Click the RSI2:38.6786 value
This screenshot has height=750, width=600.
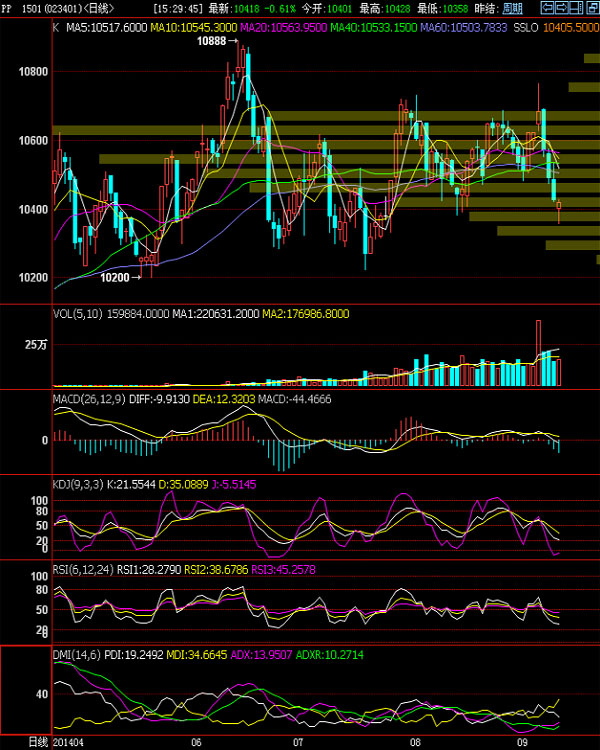coord(216,570)
